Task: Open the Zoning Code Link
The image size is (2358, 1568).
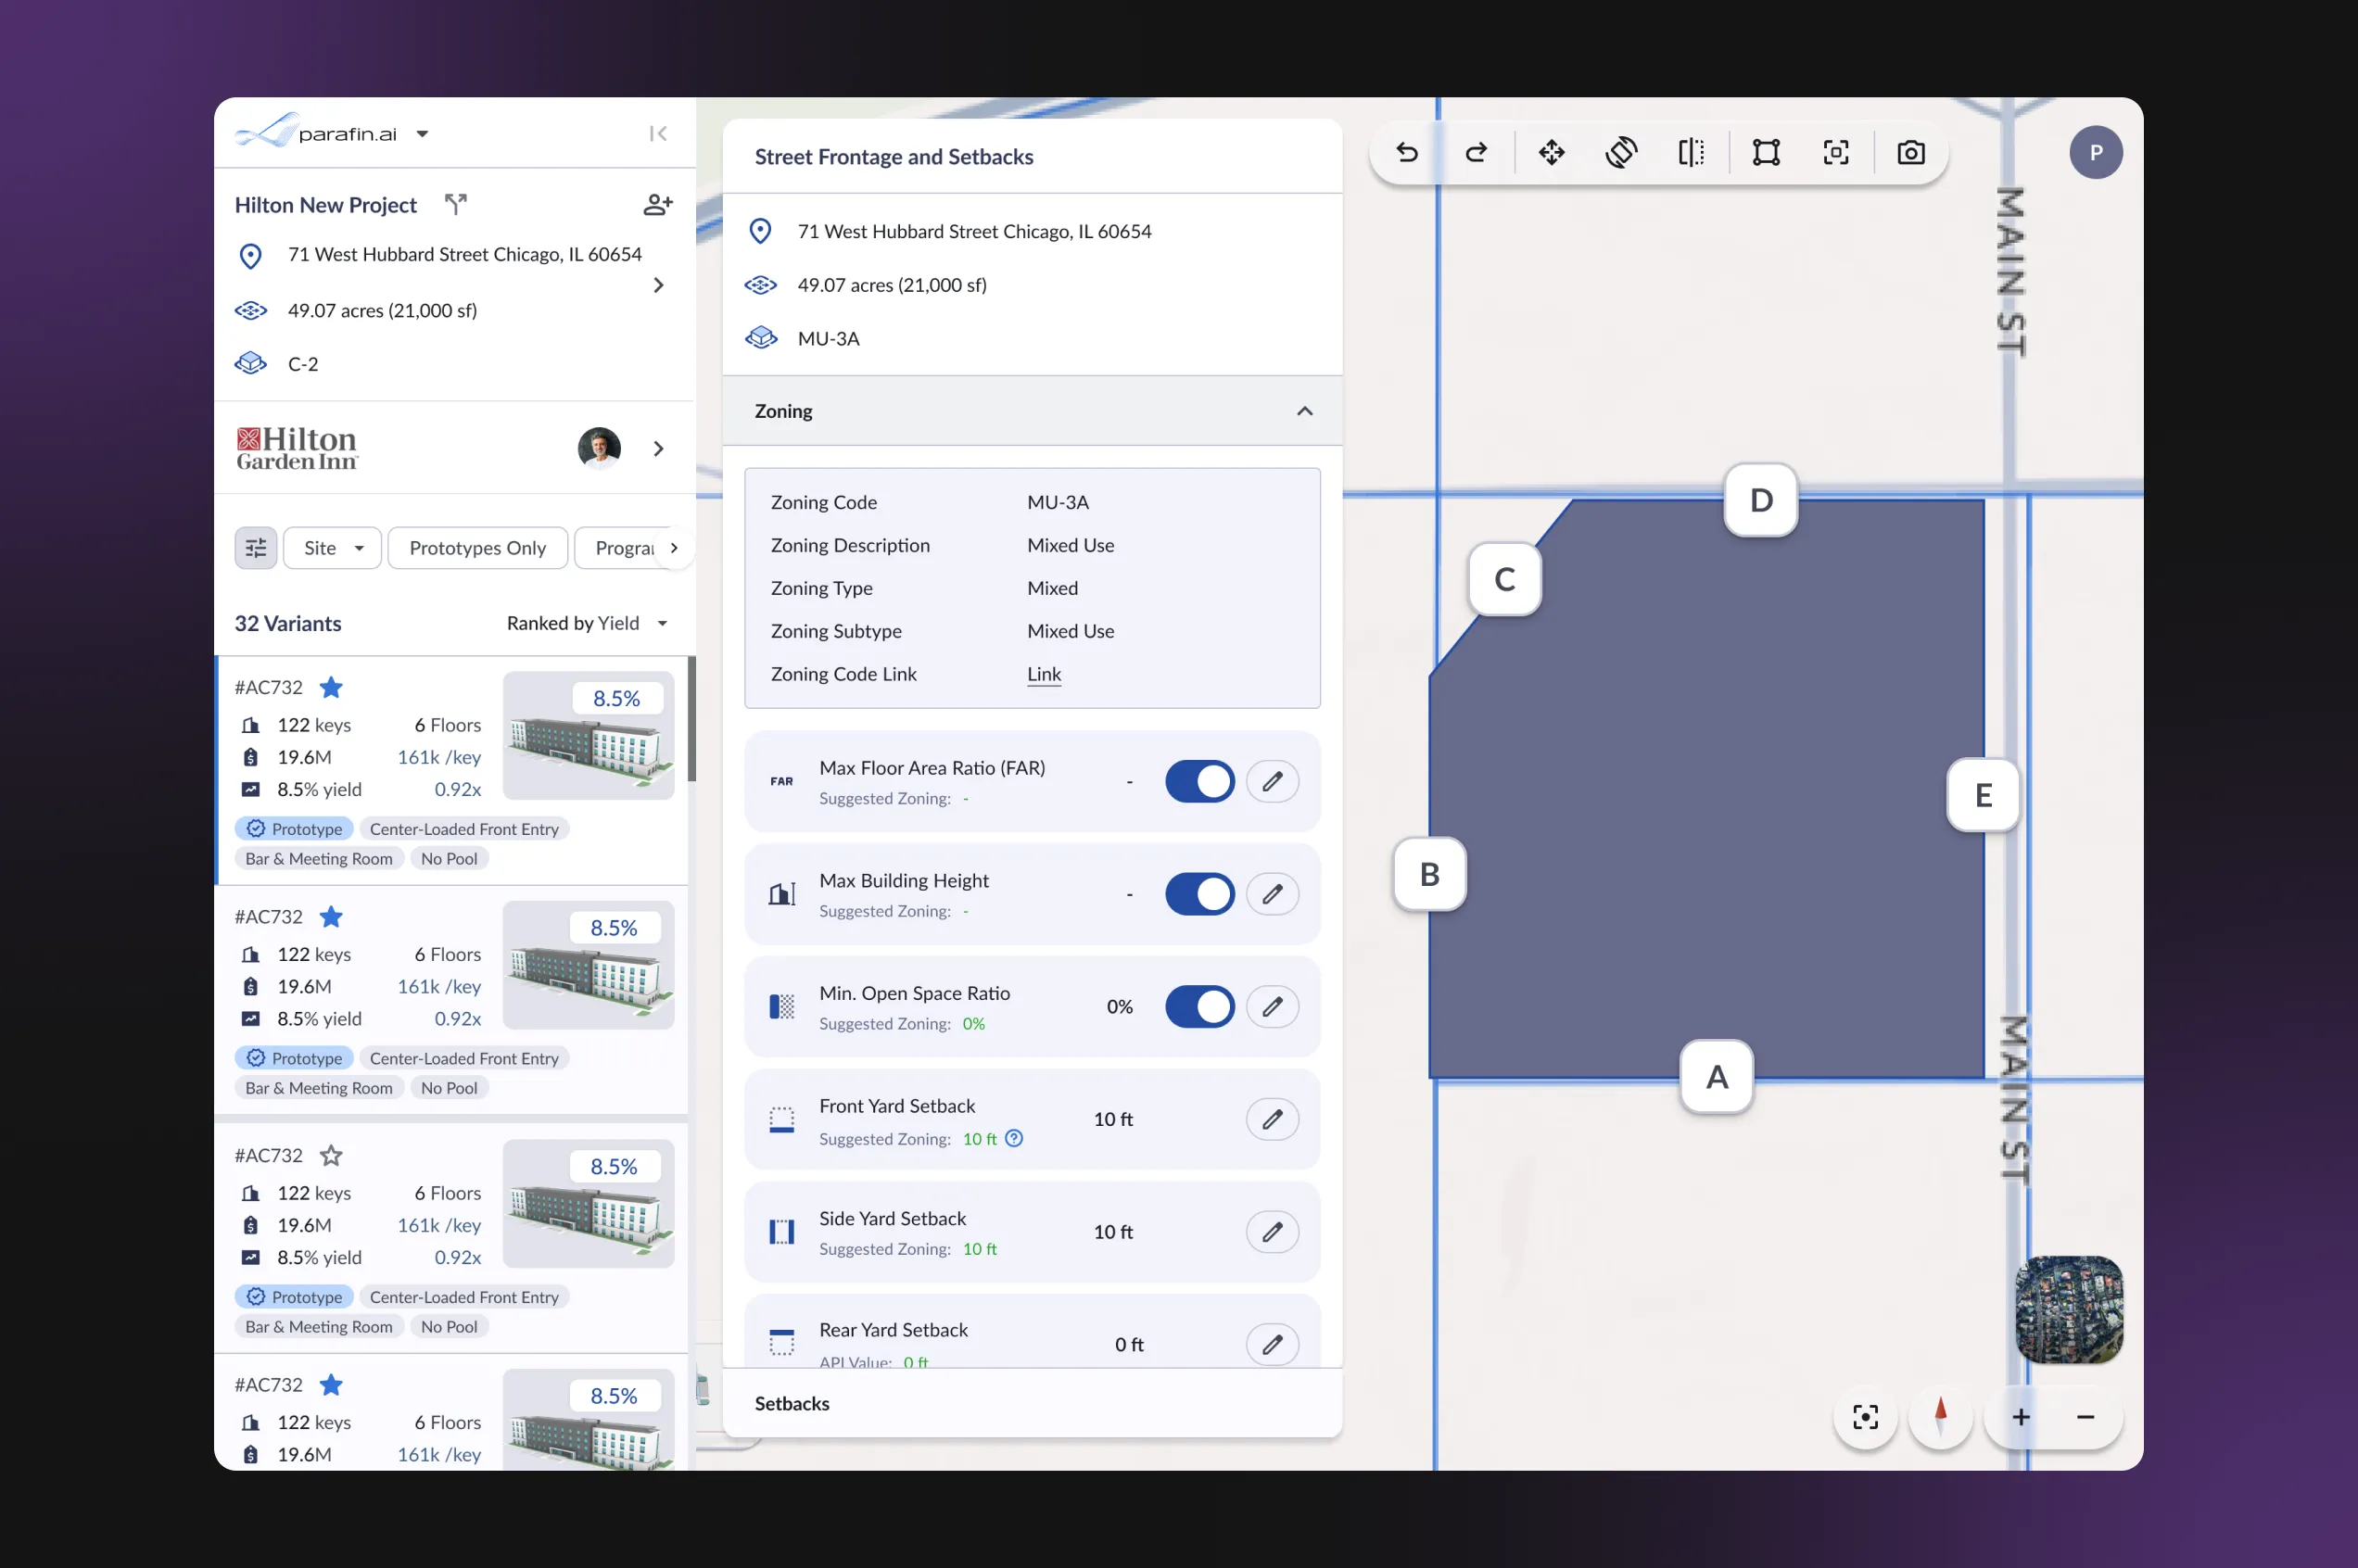Action: (x=1043, y=674)
